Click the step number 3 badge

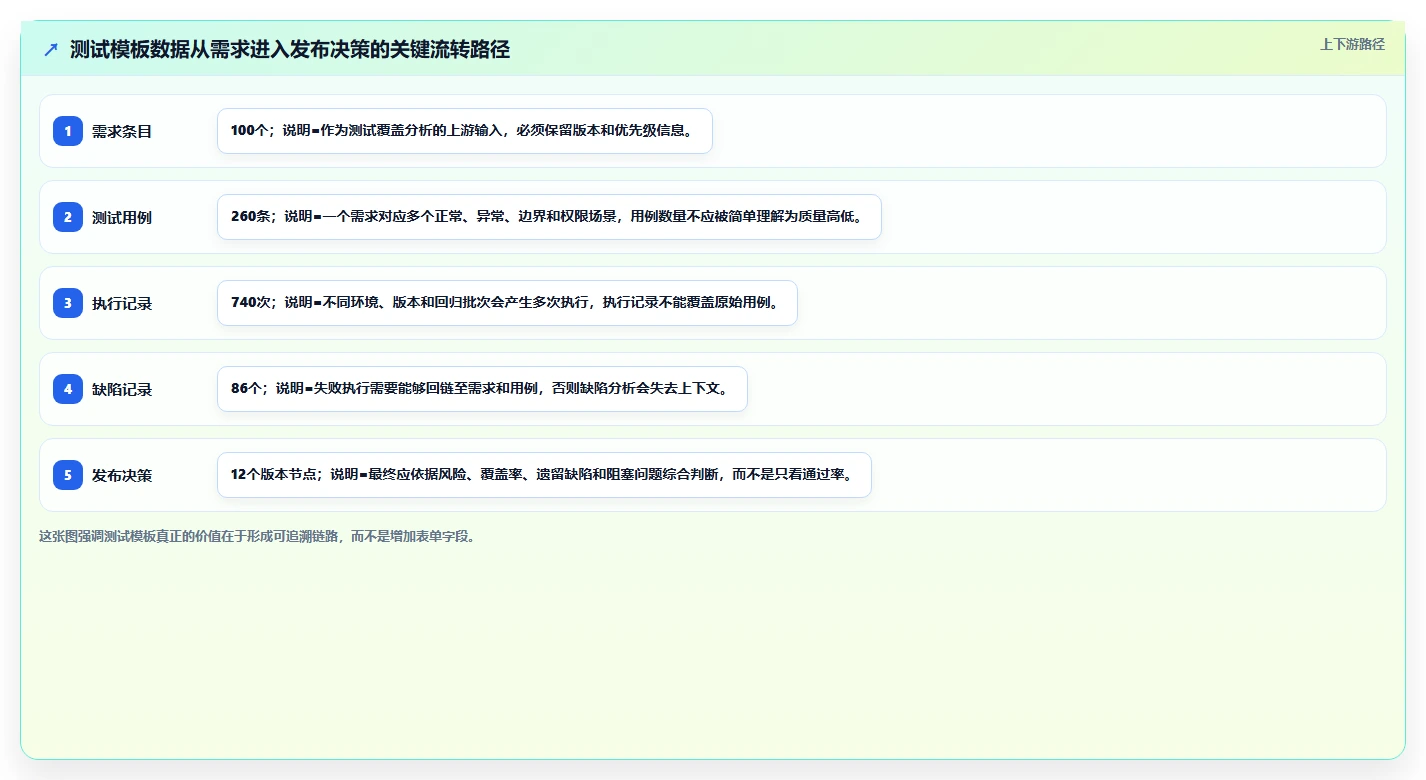click(x=68, y=303)
